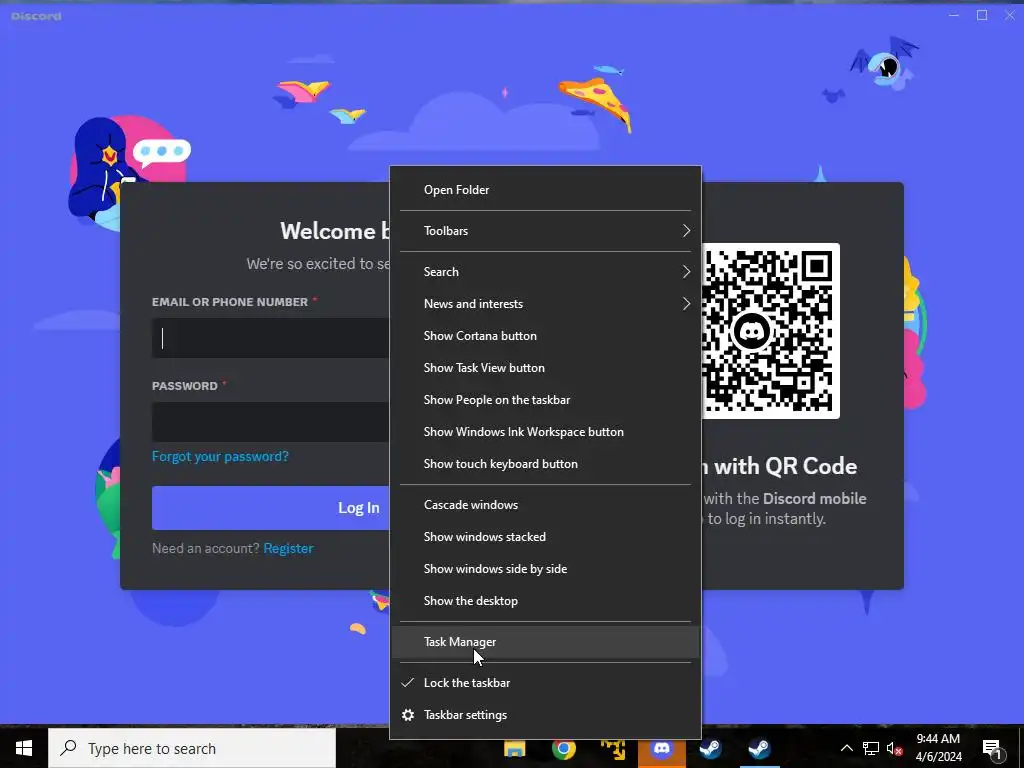Image resolution: width=1024 pixels, height=768 pixels.
Task: Open Steam icon with the active underline
Action: click(x=760, y=748)
